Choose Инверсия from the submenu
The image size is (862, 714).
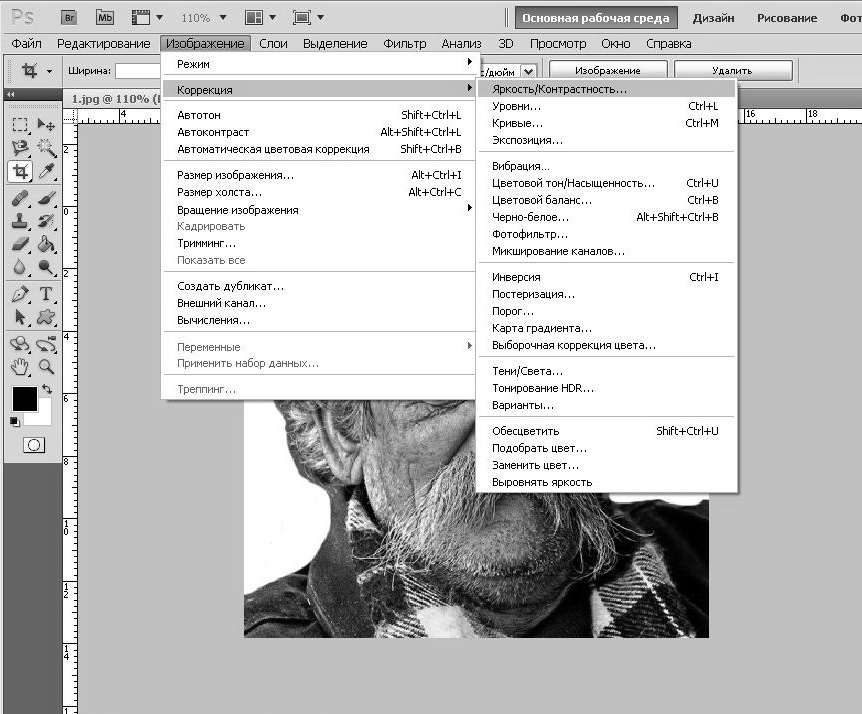(x=606, y=277)
